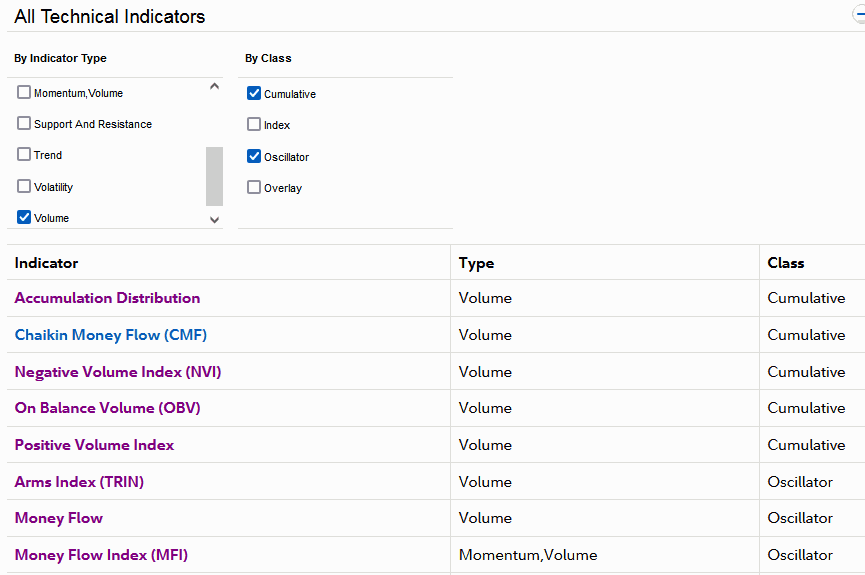Viewport: 865px width, 575px height.
Task: Disable the Oscillator class checkbox
Action: point(254,156)
